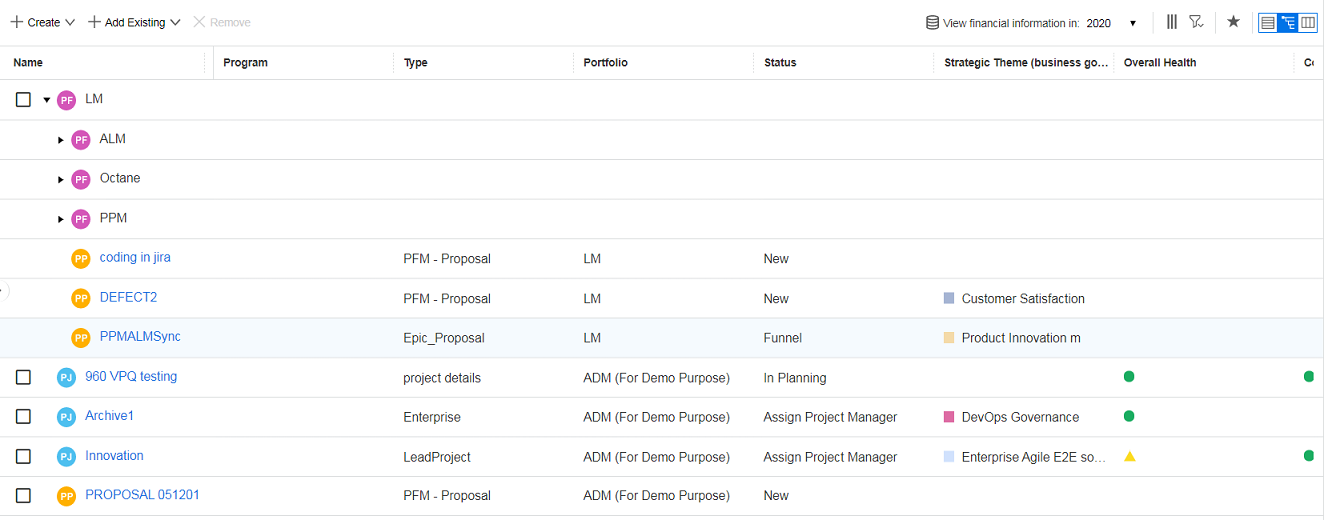Switch to the hierarchy tree view
Image resolution: width=1324 pixels, height=520 pixels.
pos(1288,22)
